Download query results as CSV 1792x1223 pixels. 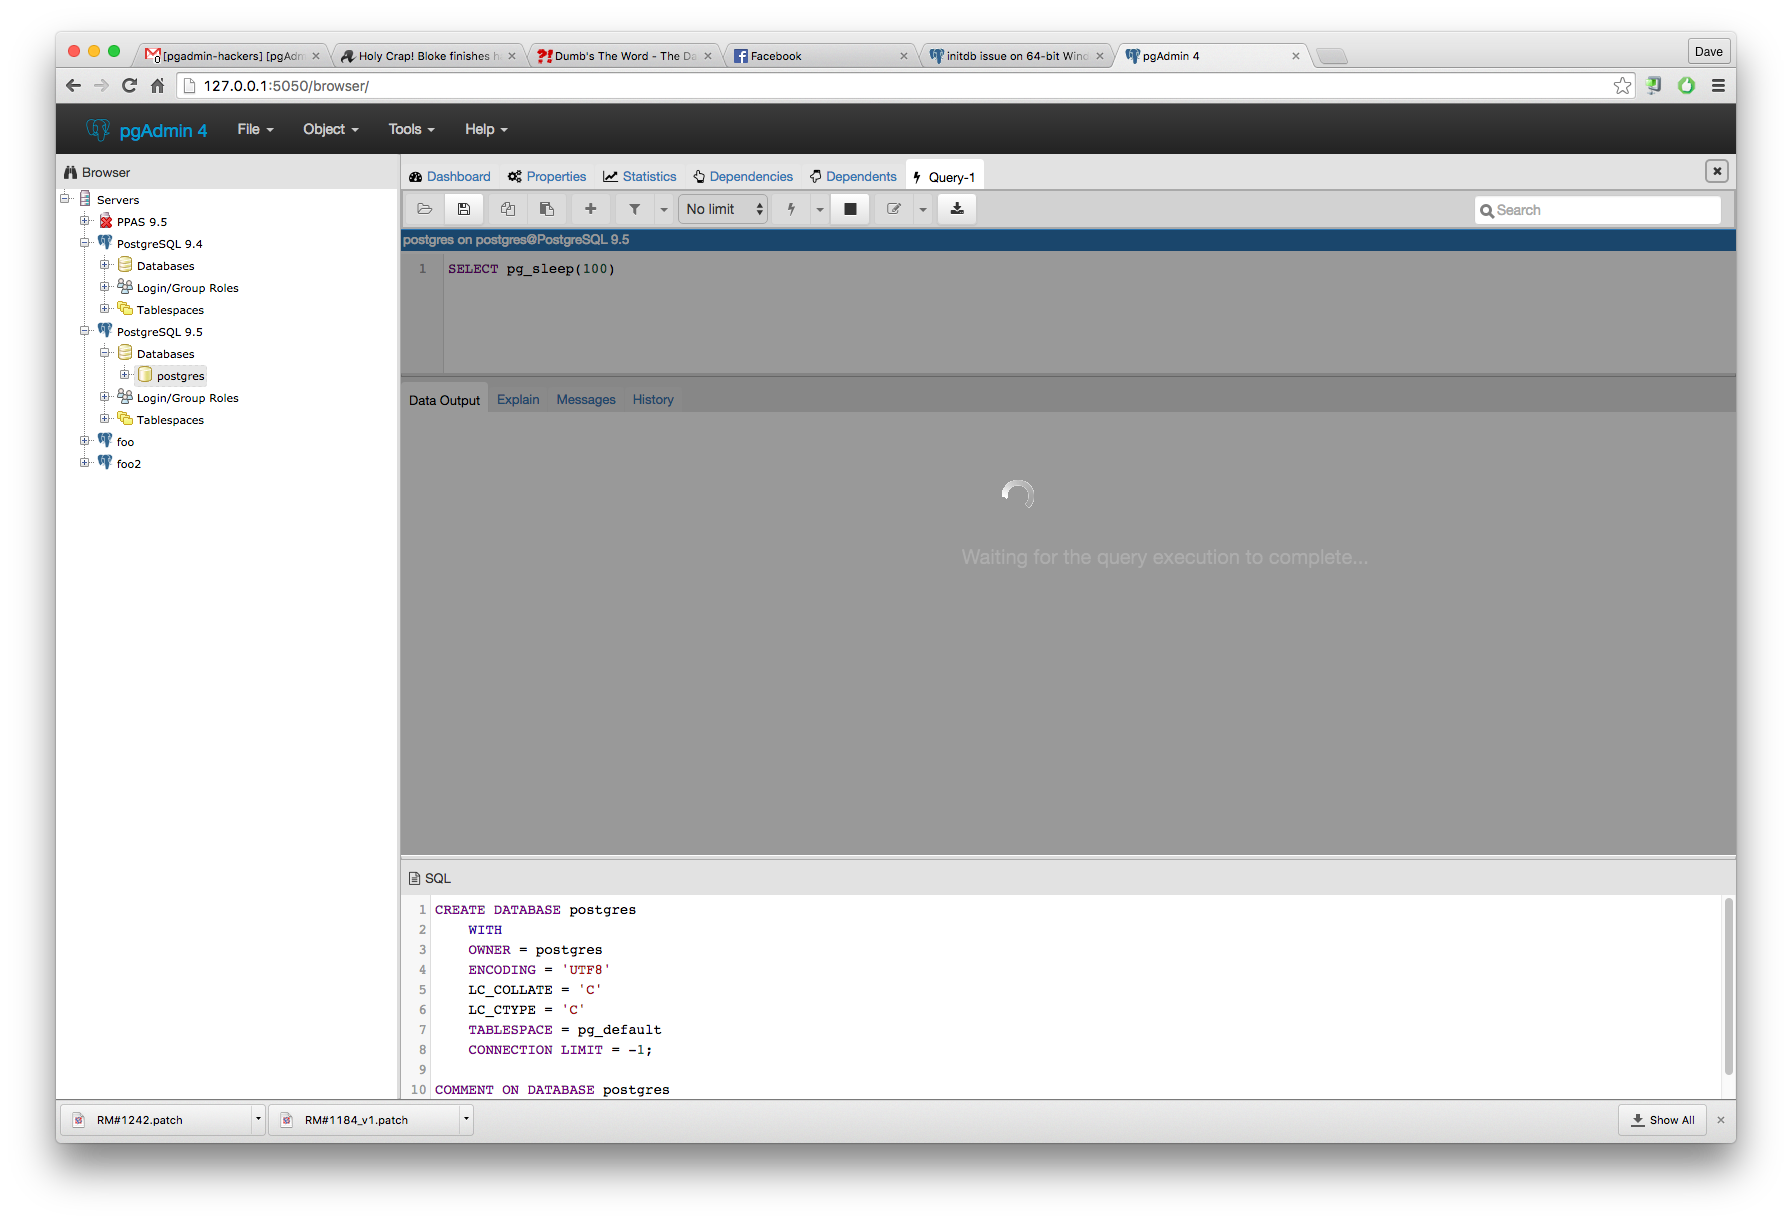click(957, 209)
